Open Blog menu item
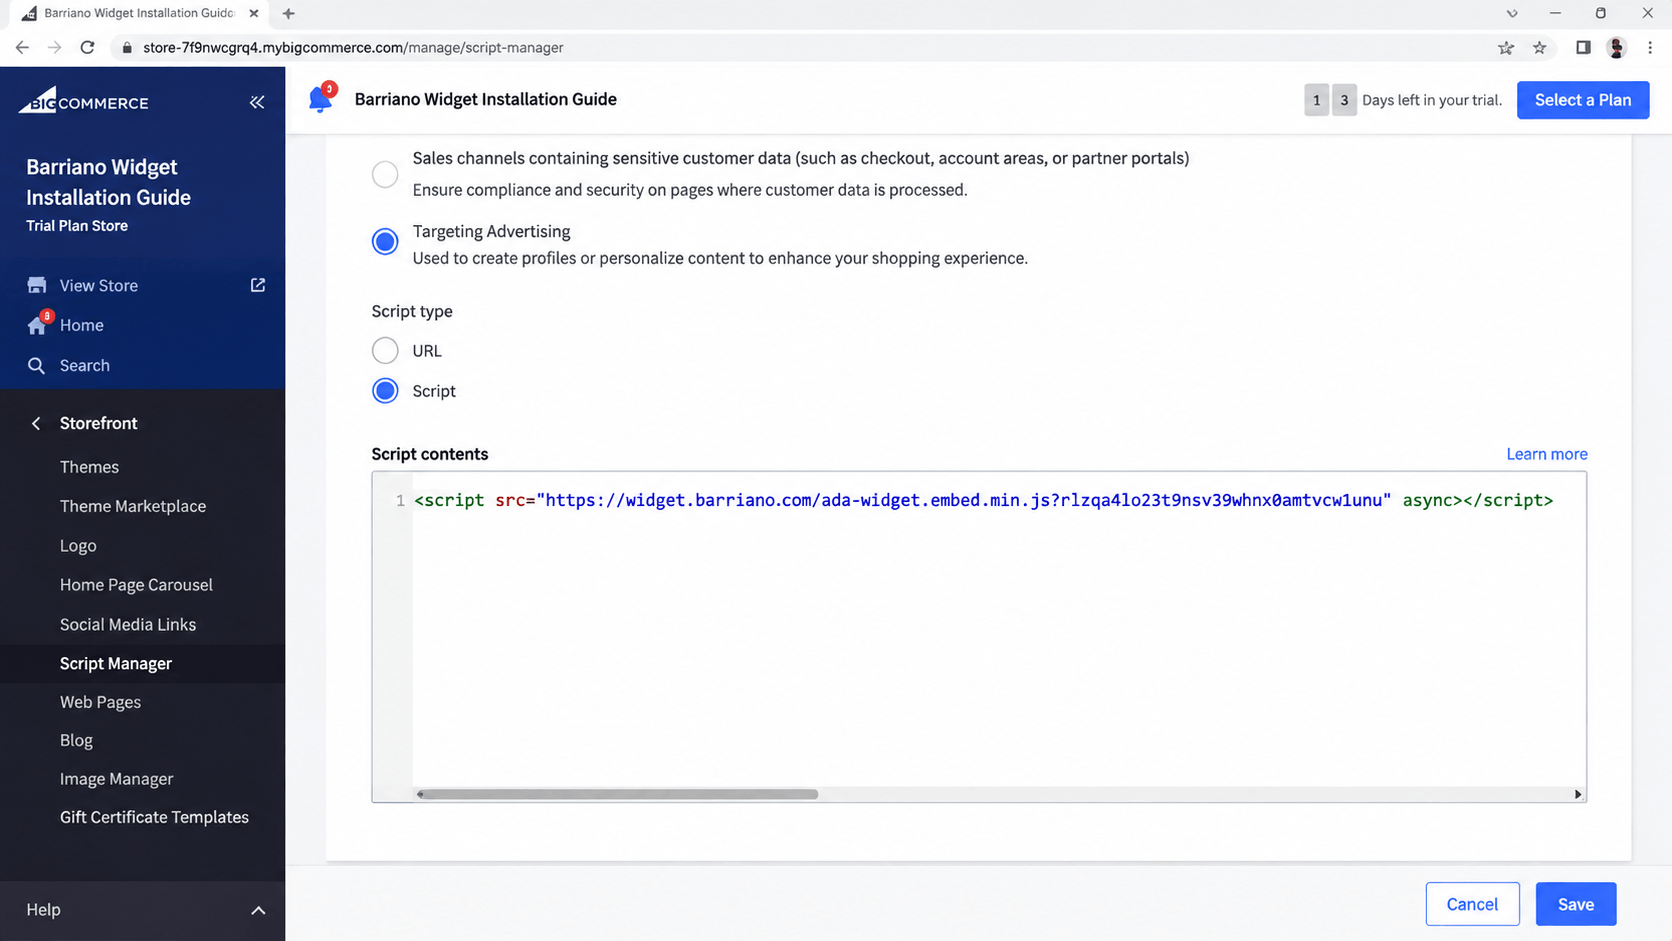Image resolution: width=1672 pixels, height=941 pixels. (x=76, y=741)
